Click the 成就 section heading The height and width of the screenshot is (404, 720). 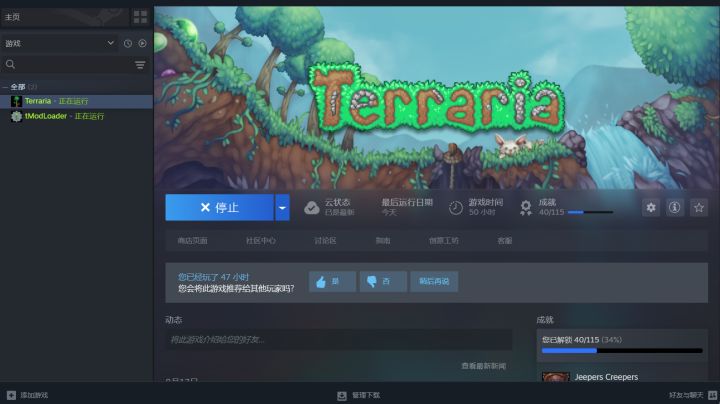coord(545,320)
